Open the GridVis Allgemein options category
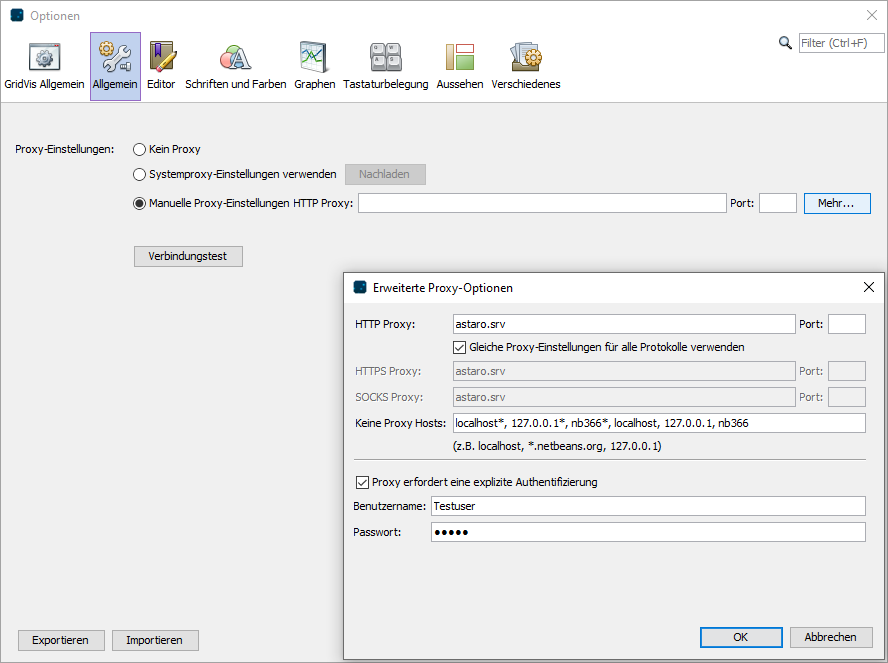The image size is (888, 663). click(44, 66)
